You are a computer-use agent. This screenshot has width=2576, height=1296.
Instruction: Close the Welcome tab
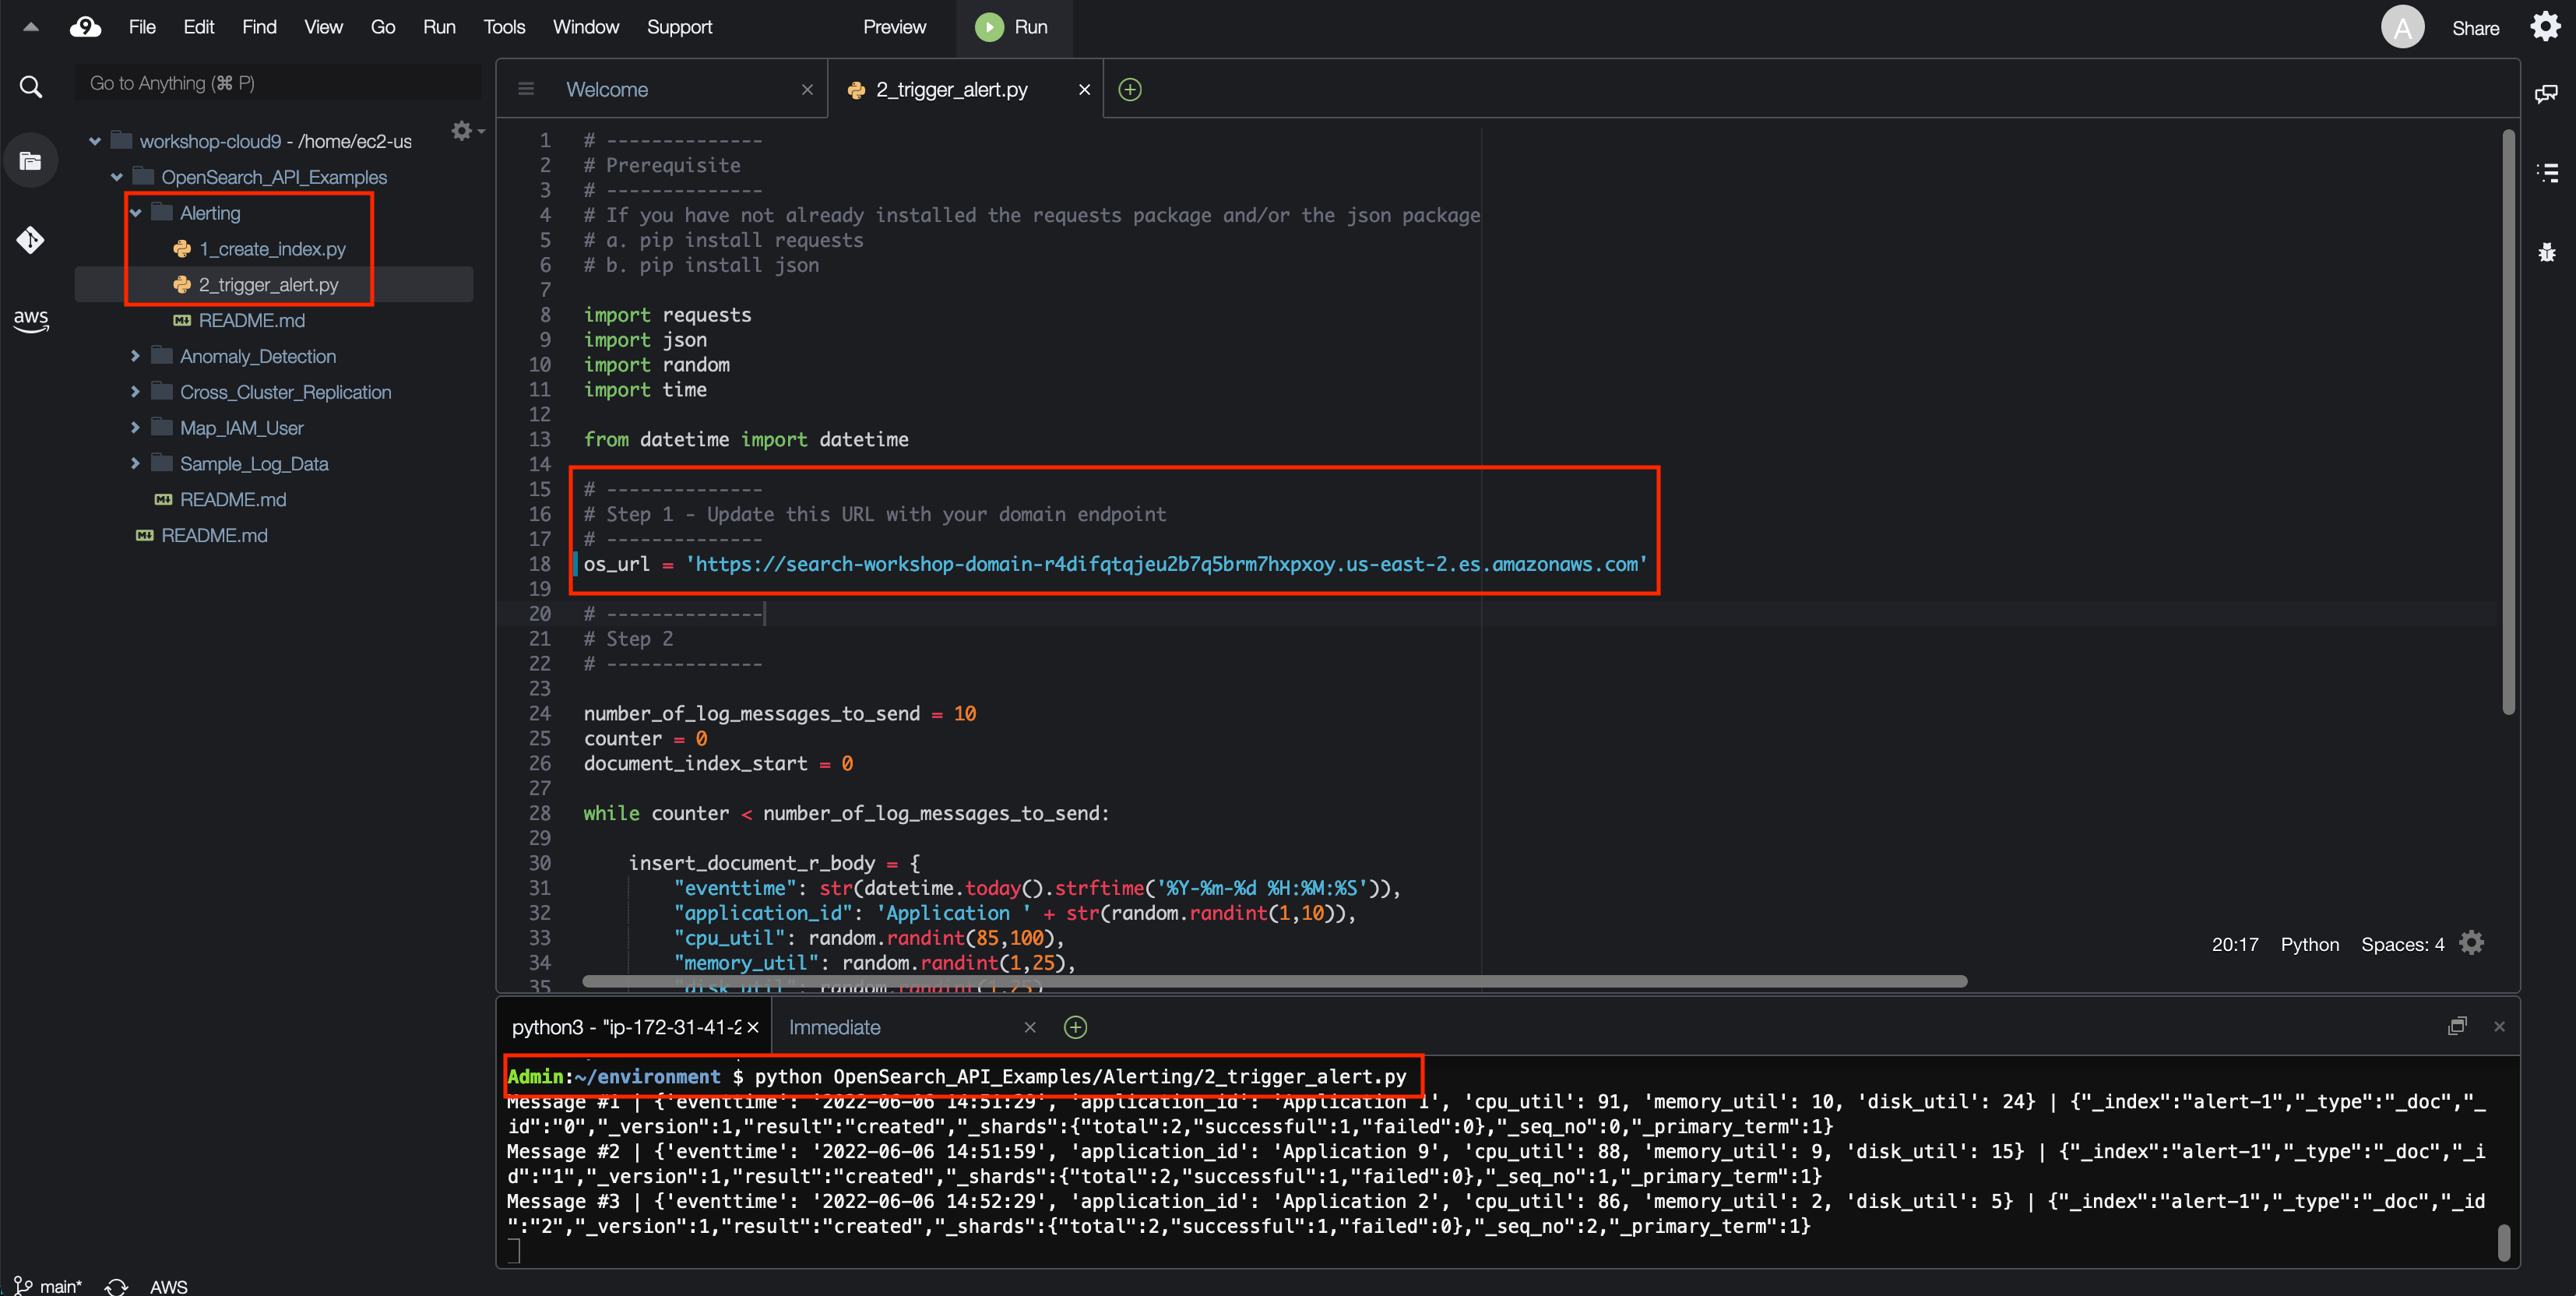click(x=807, y=89)
